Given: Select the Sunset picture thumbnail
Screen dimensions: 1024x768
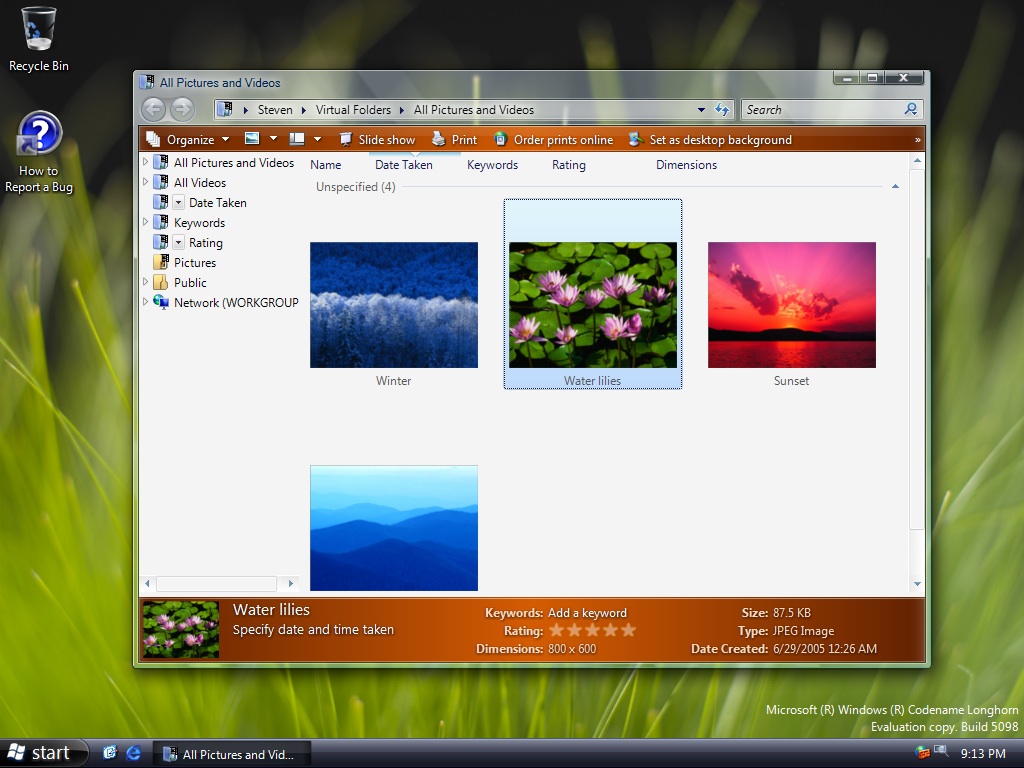Looking at the screenshot, I should 791,305.
